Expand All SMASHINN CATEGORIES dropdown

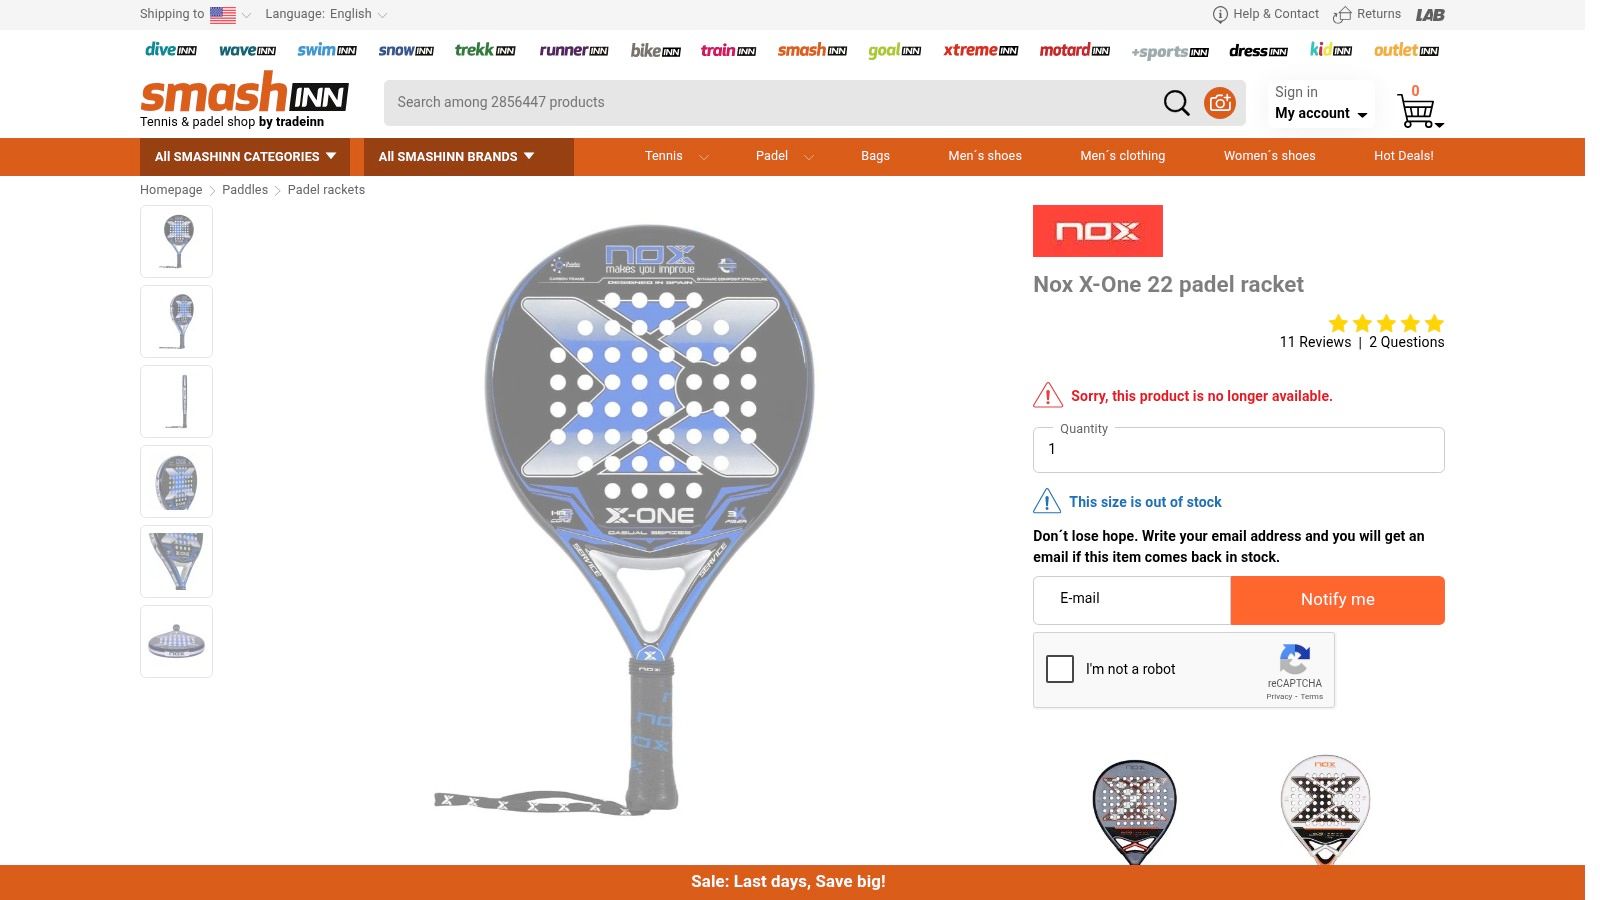(245, 157)
